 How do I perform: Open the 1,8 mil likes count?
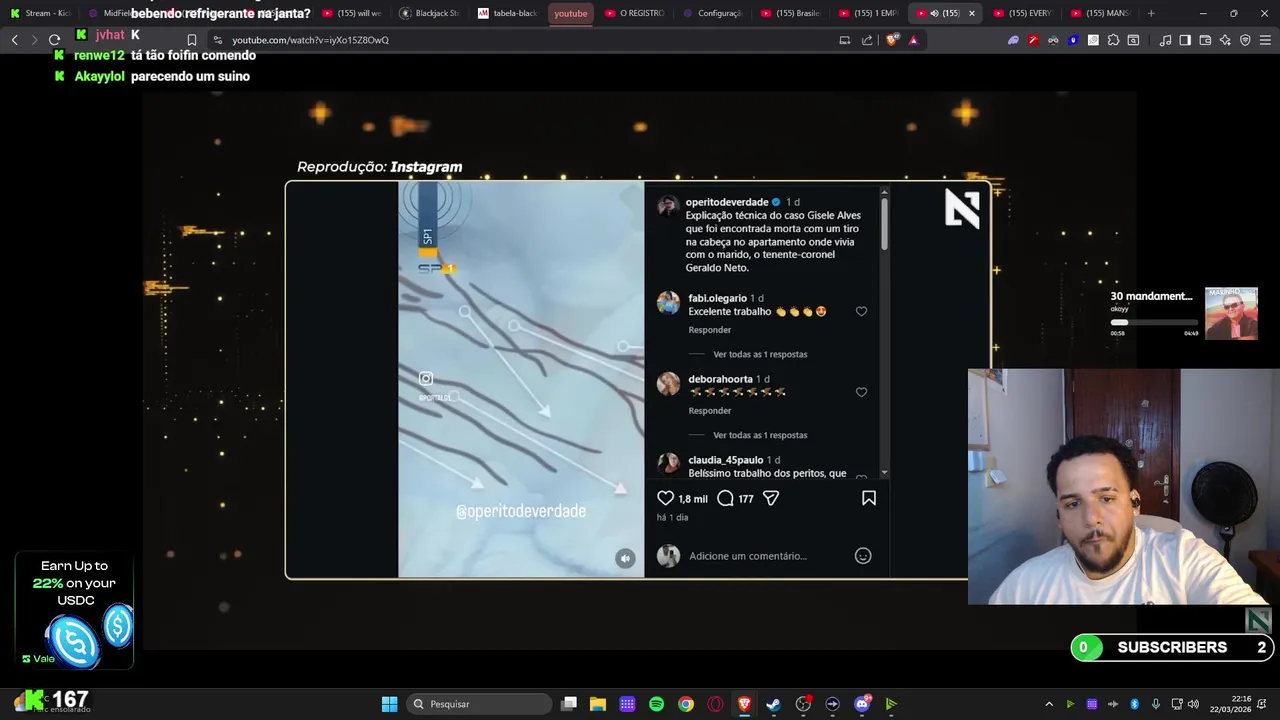pyautogui.click(x=693, y=499)
